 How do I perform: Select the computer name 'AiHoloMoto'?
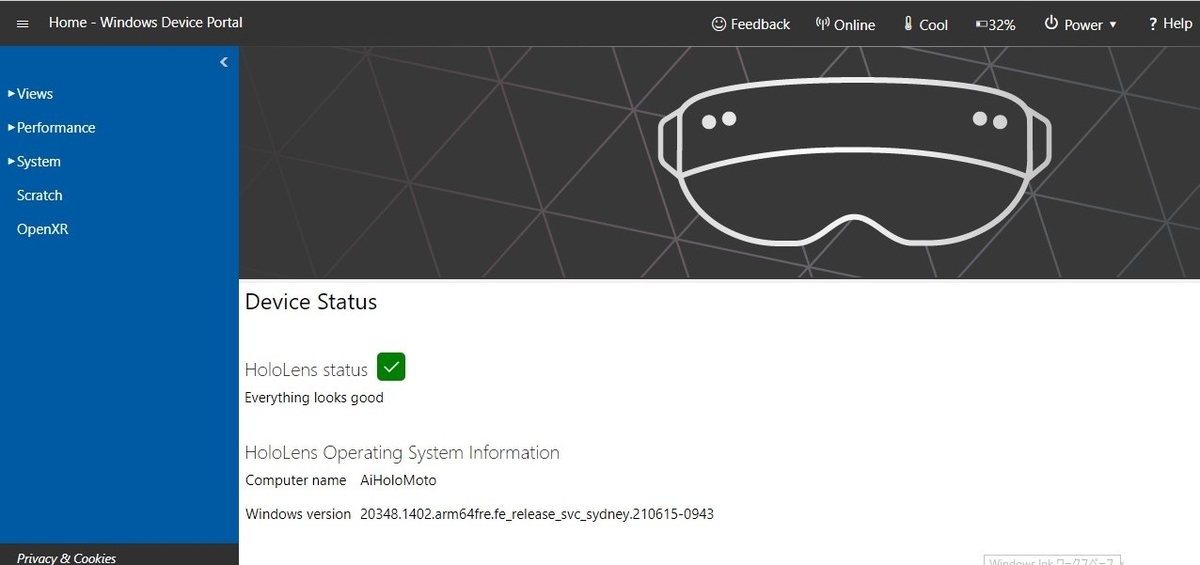(x=398, y=480)
